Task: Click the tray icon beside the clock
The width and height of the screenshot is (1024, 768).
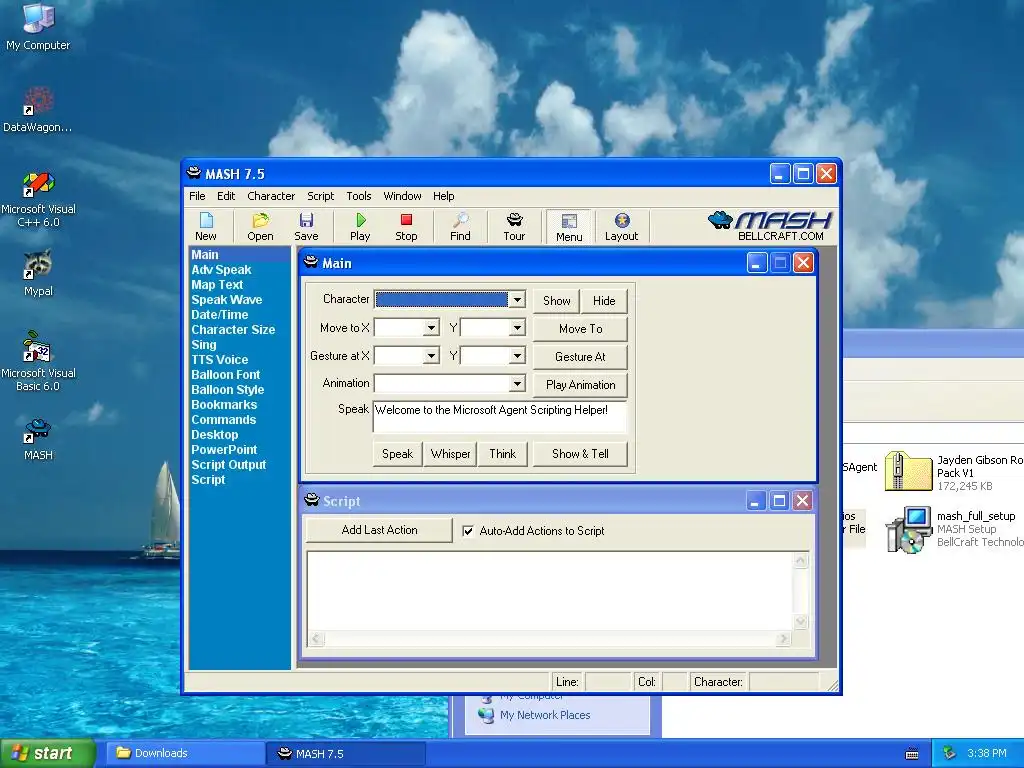Action: 950,754
